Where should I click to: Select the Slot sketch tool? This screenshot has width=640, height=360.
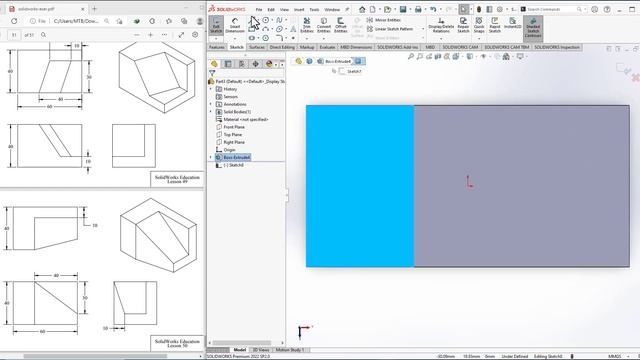click(x=252, y=38)
